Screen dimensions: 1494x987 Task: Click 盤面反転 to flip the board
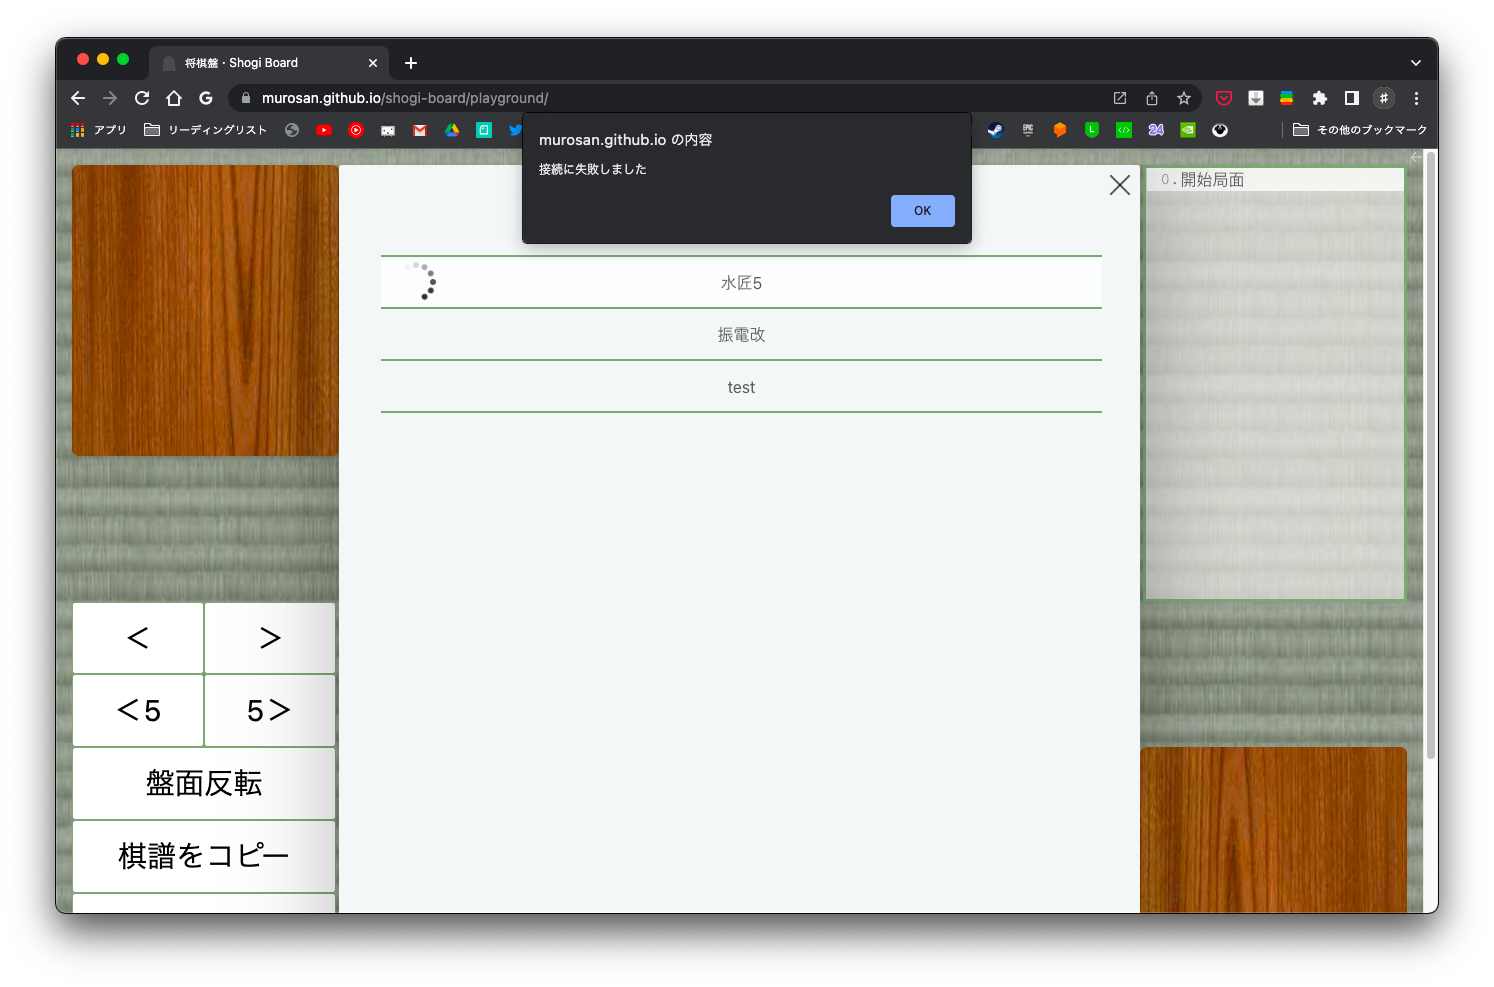(x=204, y=784)
